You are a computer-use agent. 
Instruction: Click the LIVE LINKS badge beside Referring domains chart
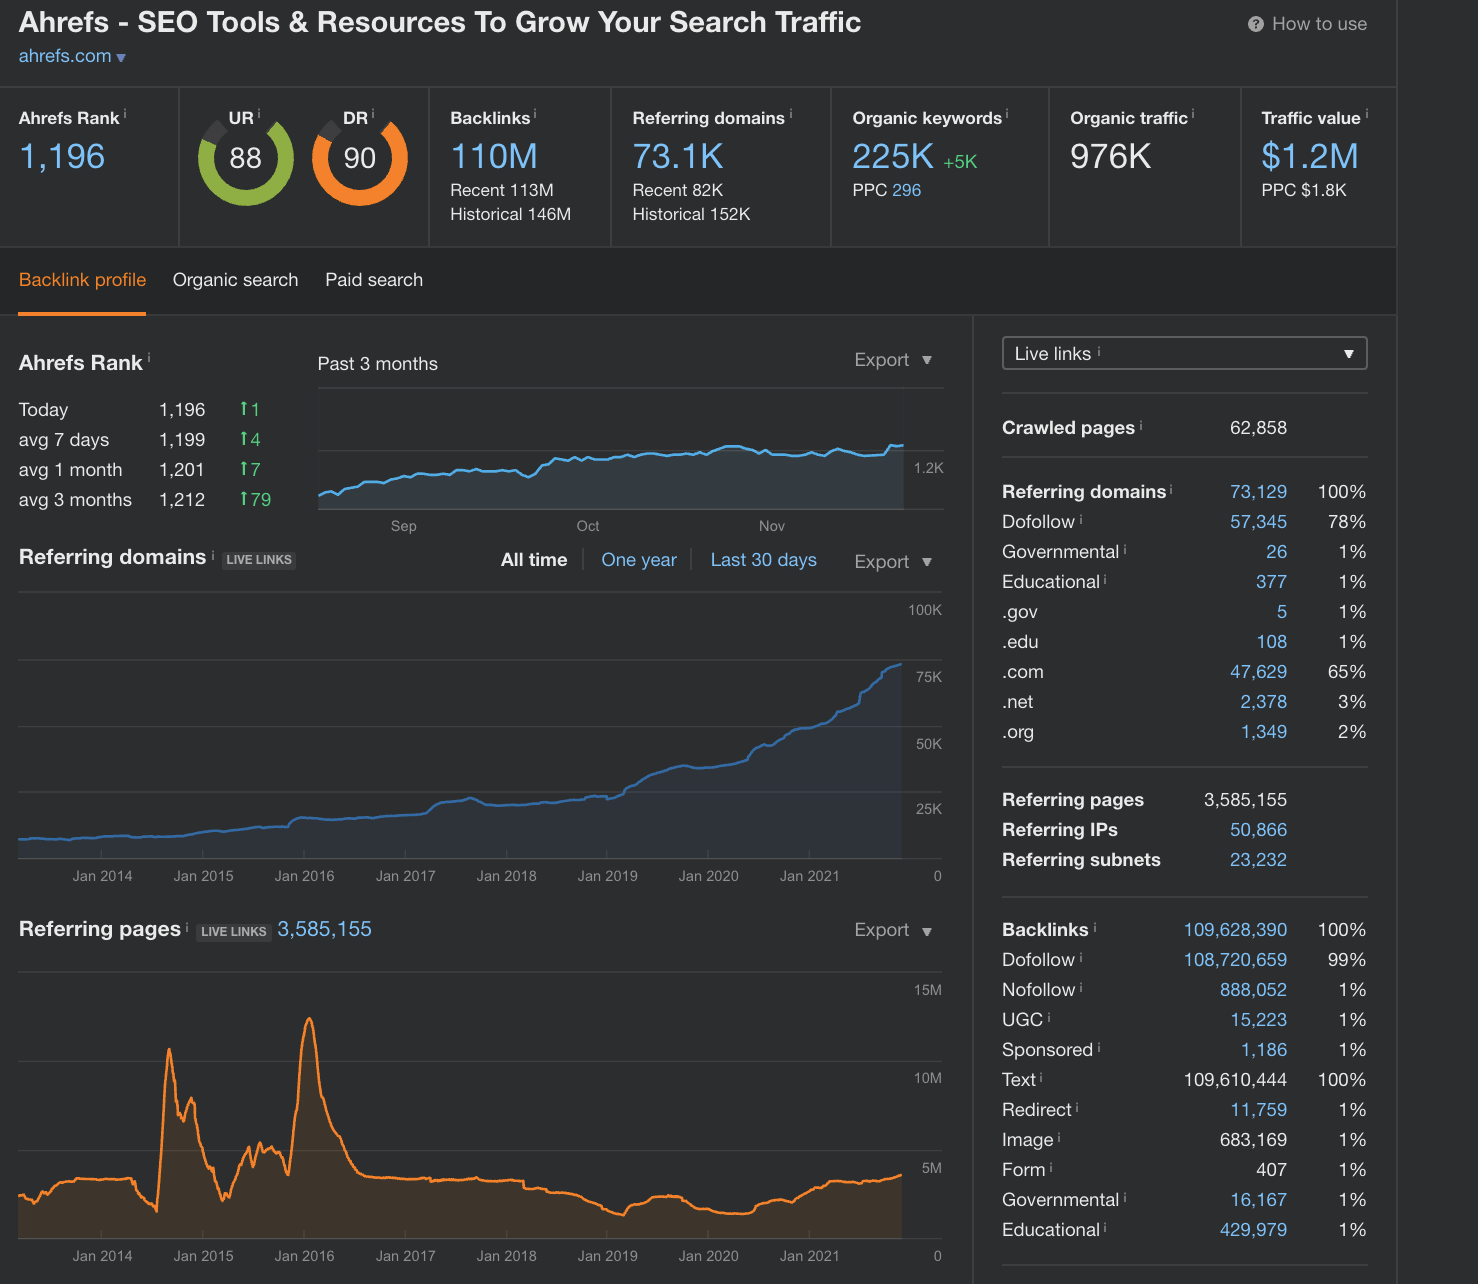point(259,560)
